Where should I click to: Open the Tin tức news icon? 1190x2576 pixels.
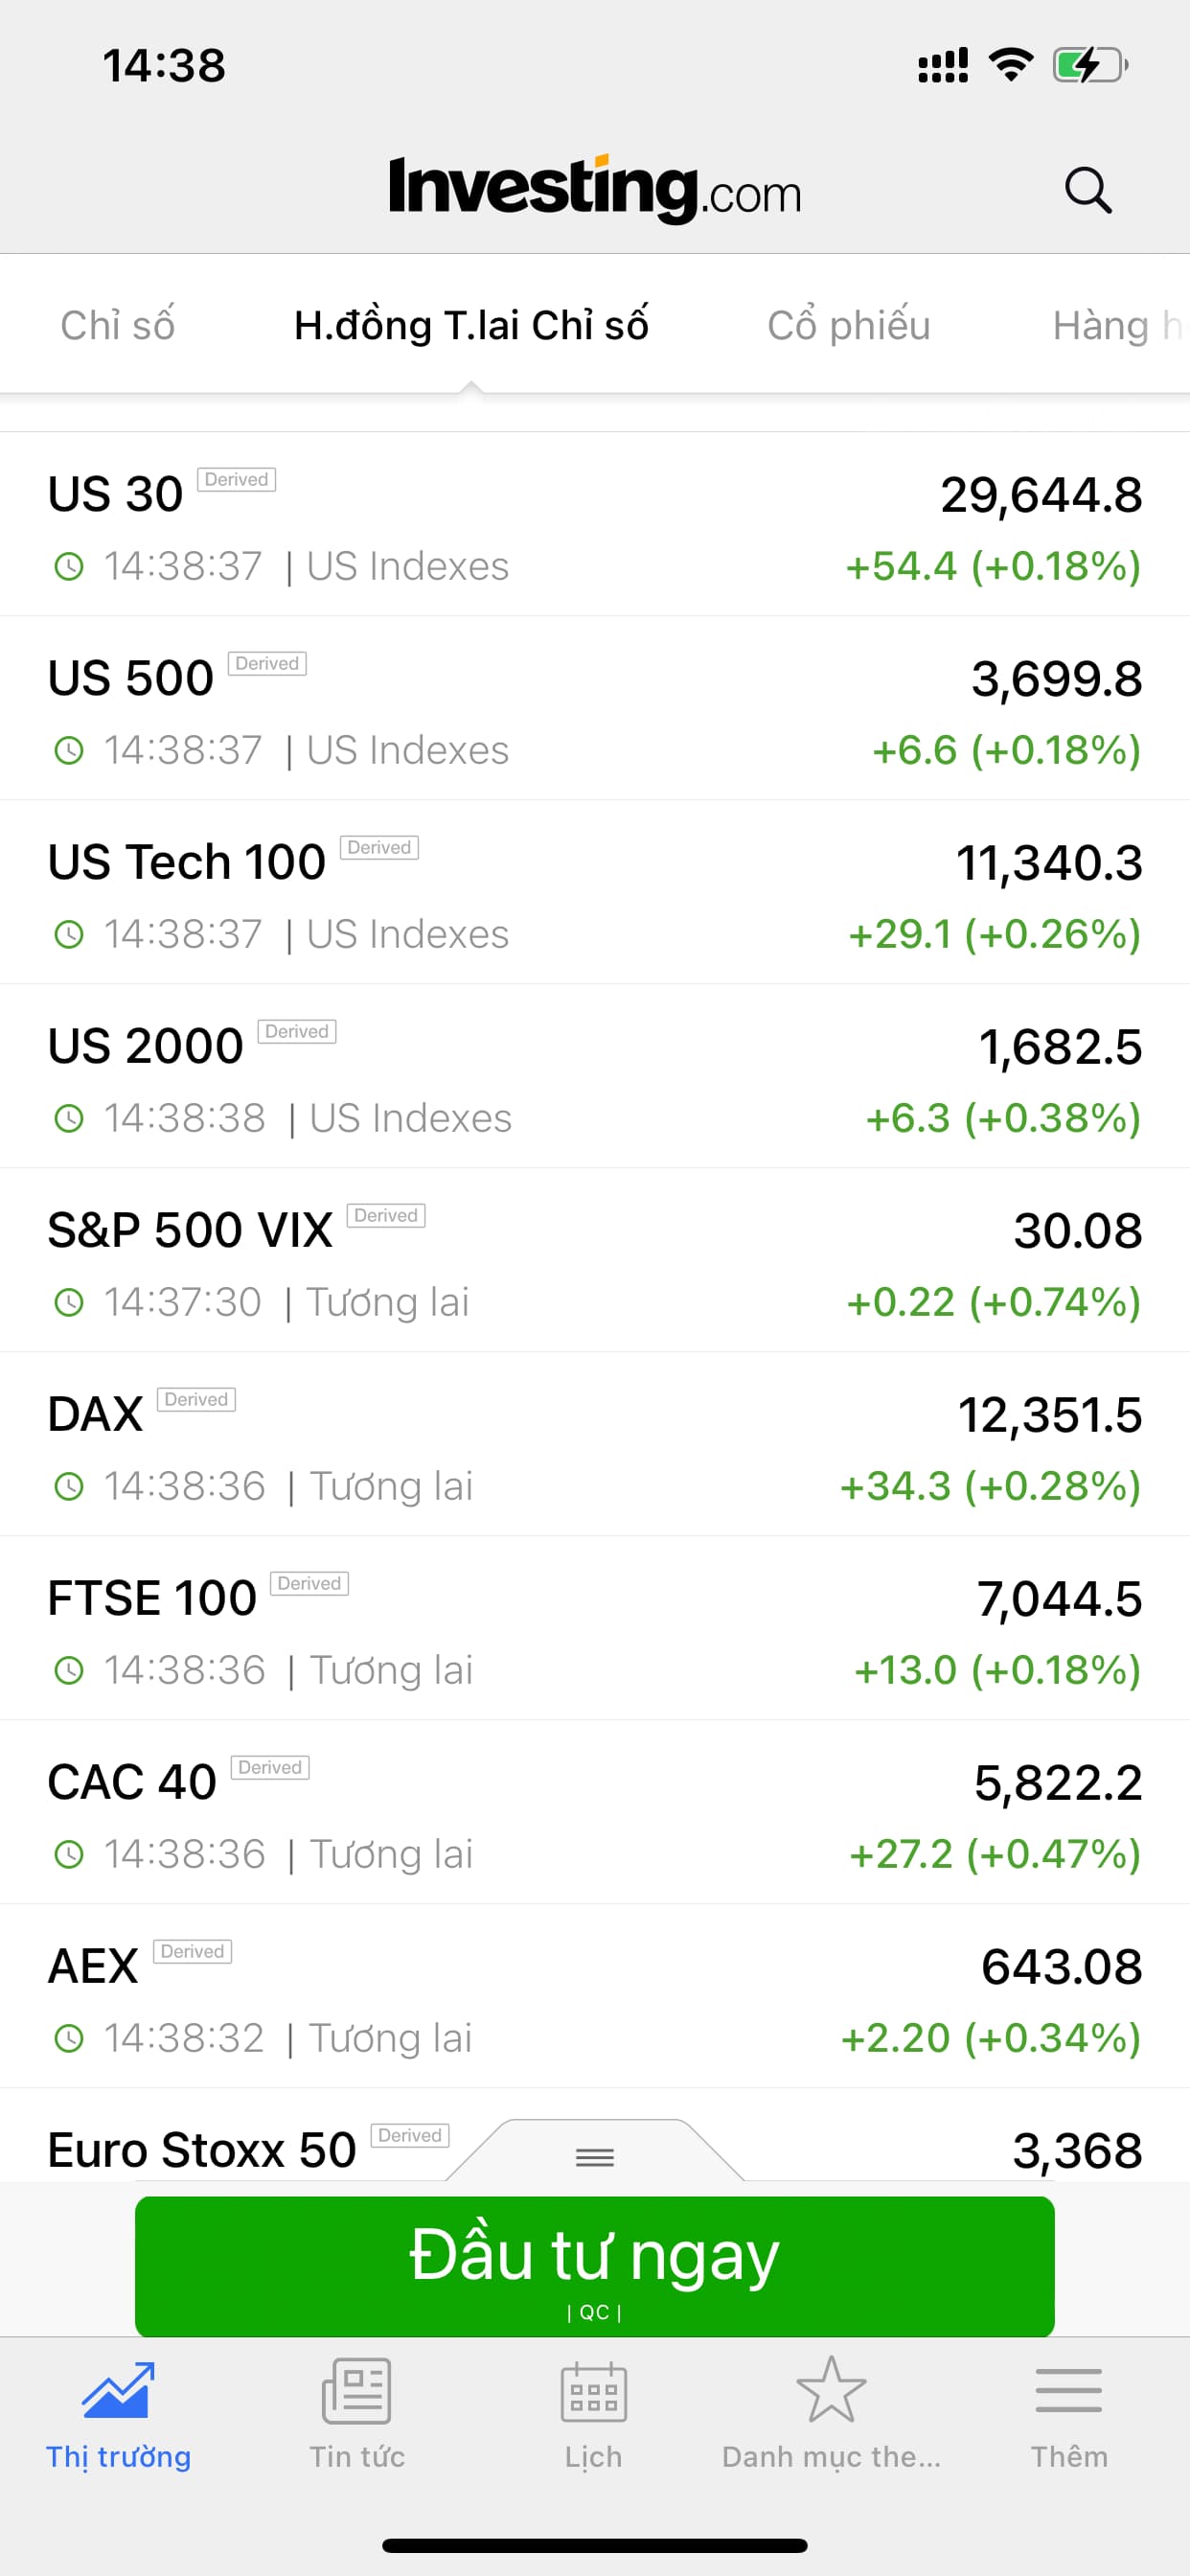click(x=356, y=2391)
